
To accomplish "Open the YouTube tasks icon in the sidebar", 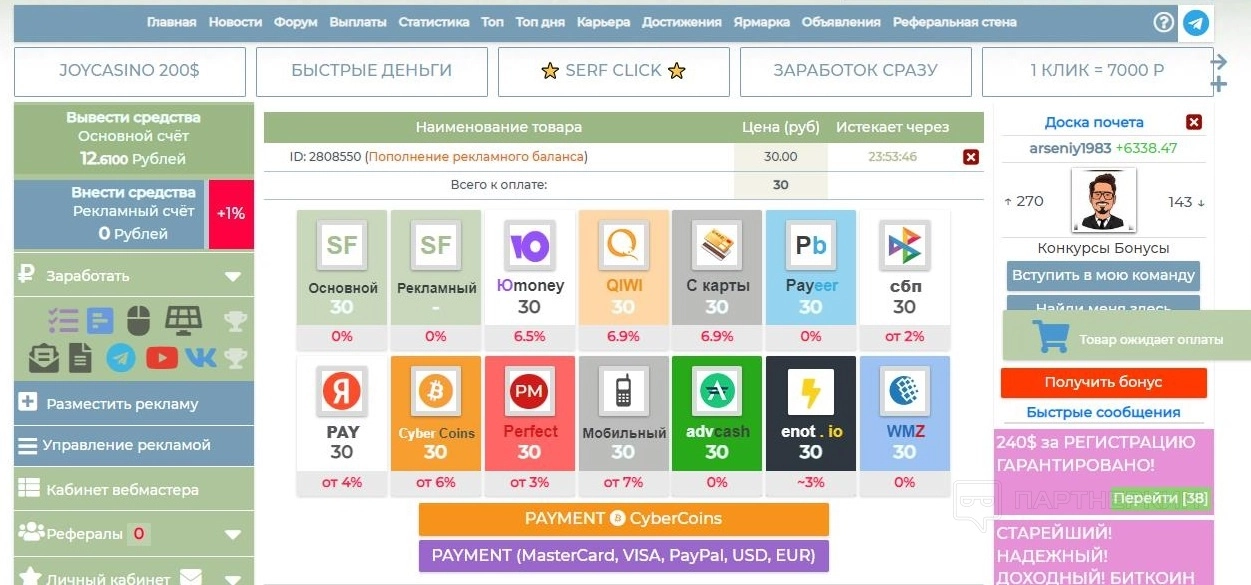I will point(162,357).
